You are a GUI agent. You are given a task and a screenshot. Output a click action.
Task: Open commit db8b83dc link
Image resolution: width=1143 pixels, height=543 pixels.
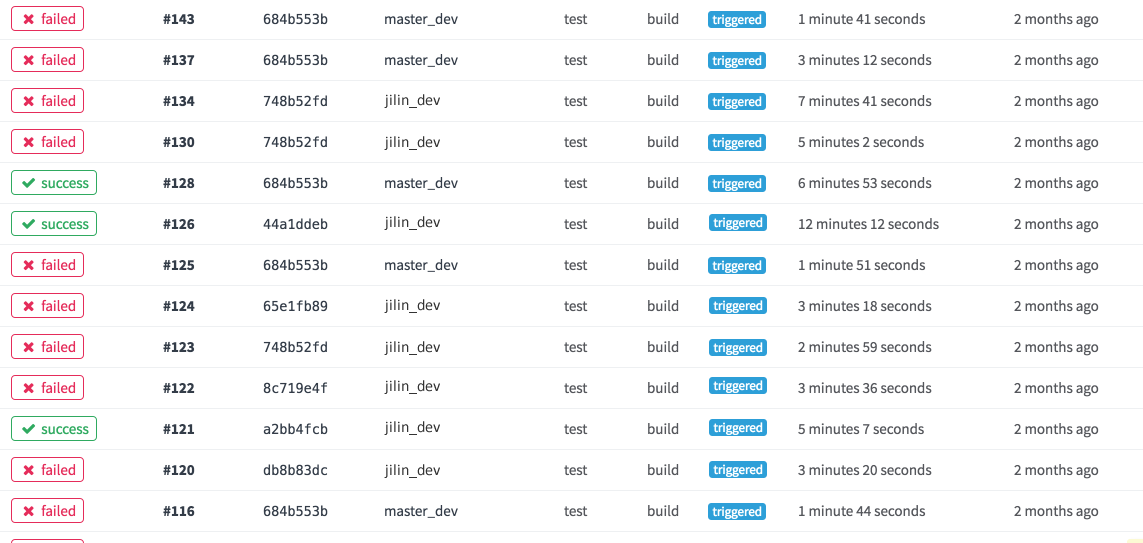[x=295, y=470]
